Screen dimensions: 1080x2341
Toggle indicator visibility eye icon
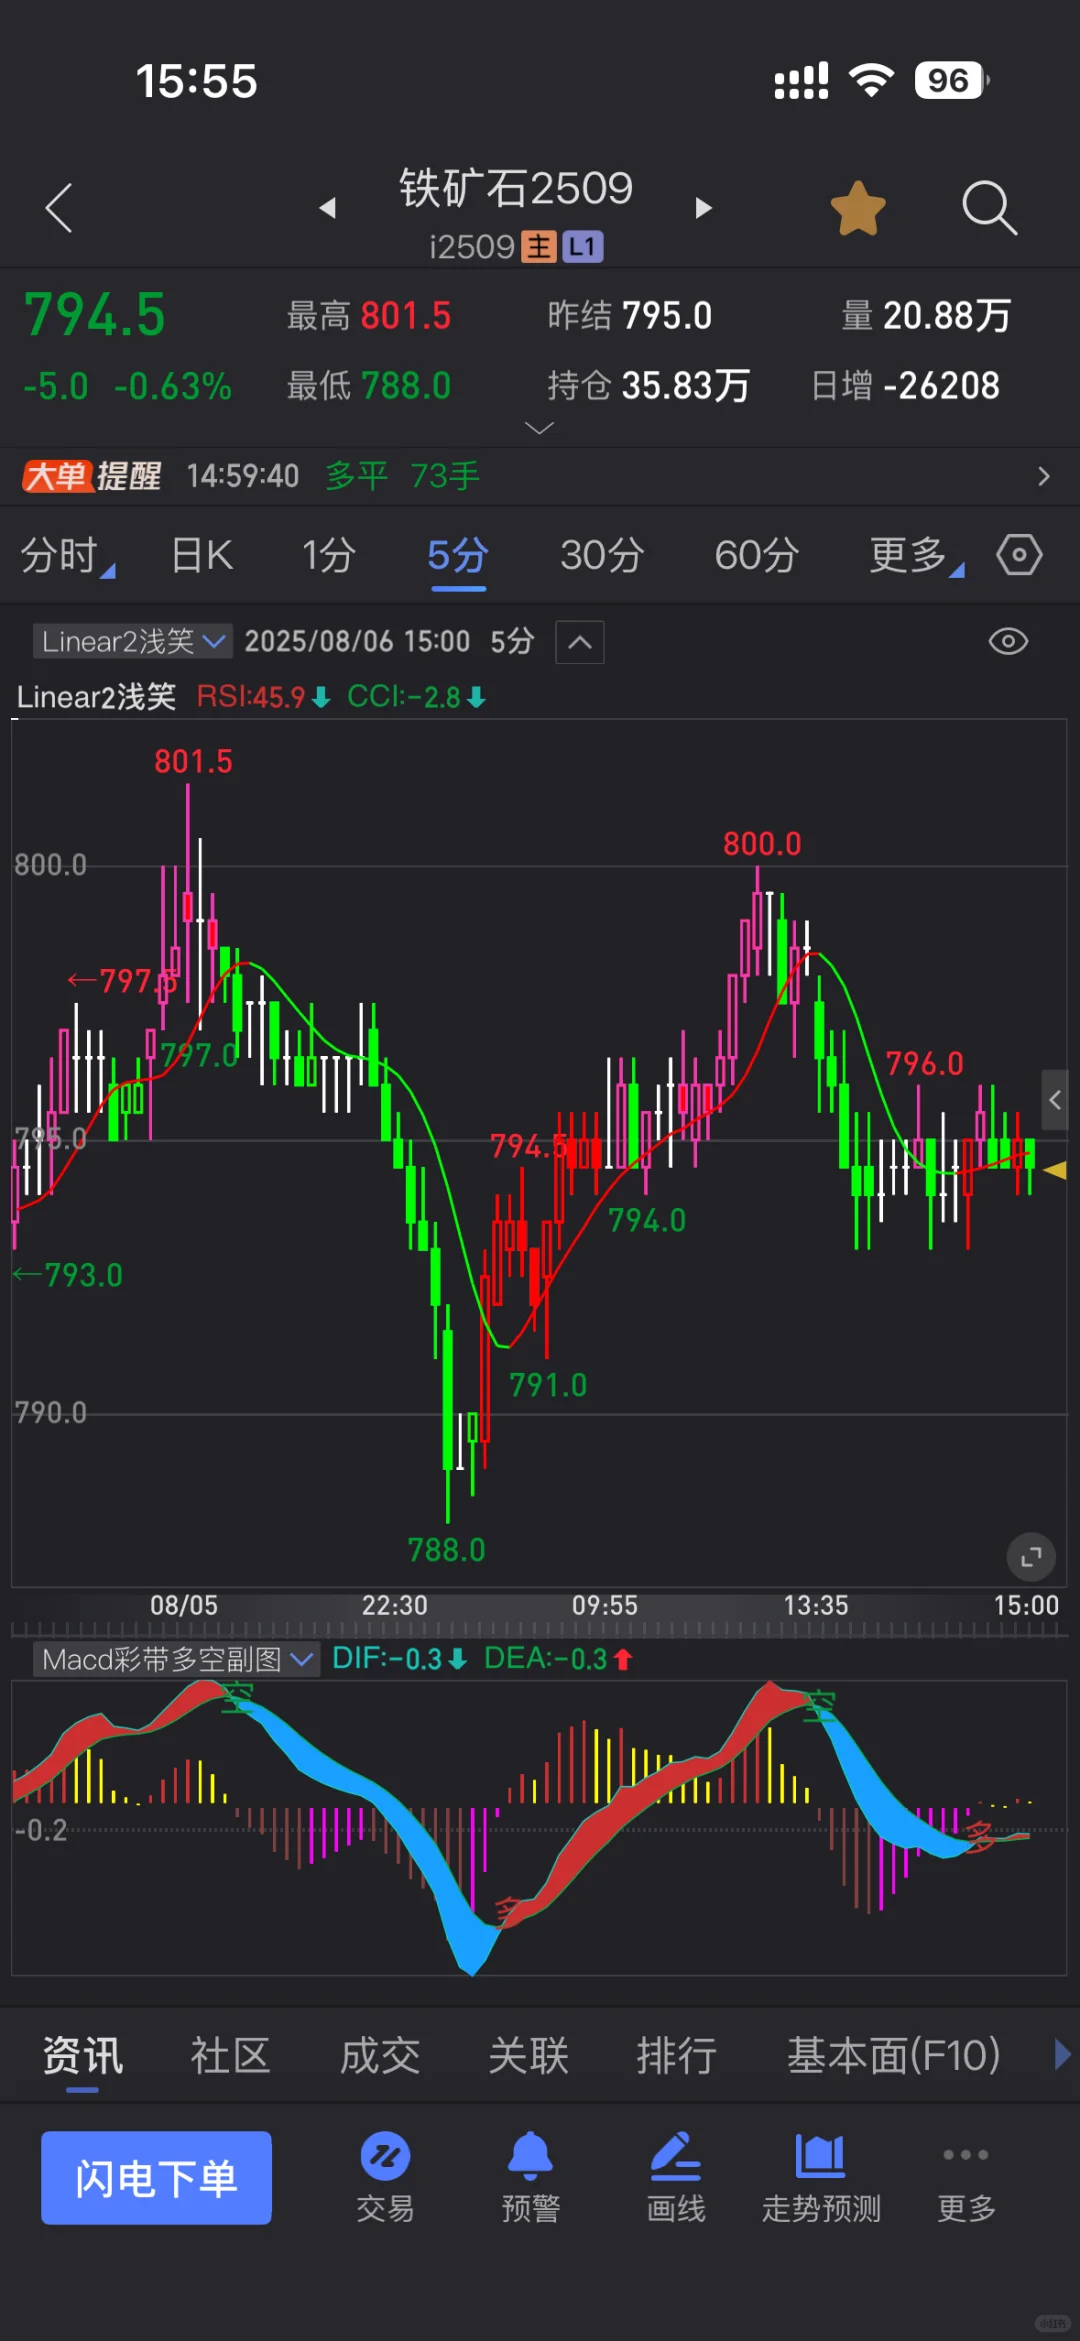[1008, 641]
